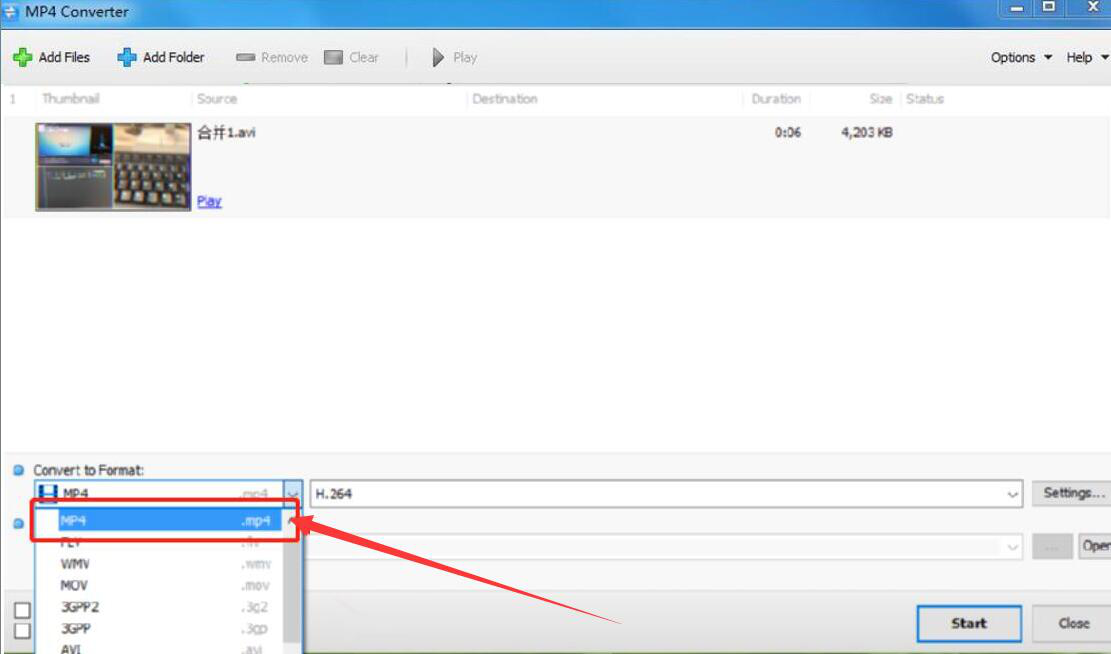Viewport: 1111px width, 654px height.
Task: Open the Settings... button
Action: pyautogui.click(x=1073, y=493)
